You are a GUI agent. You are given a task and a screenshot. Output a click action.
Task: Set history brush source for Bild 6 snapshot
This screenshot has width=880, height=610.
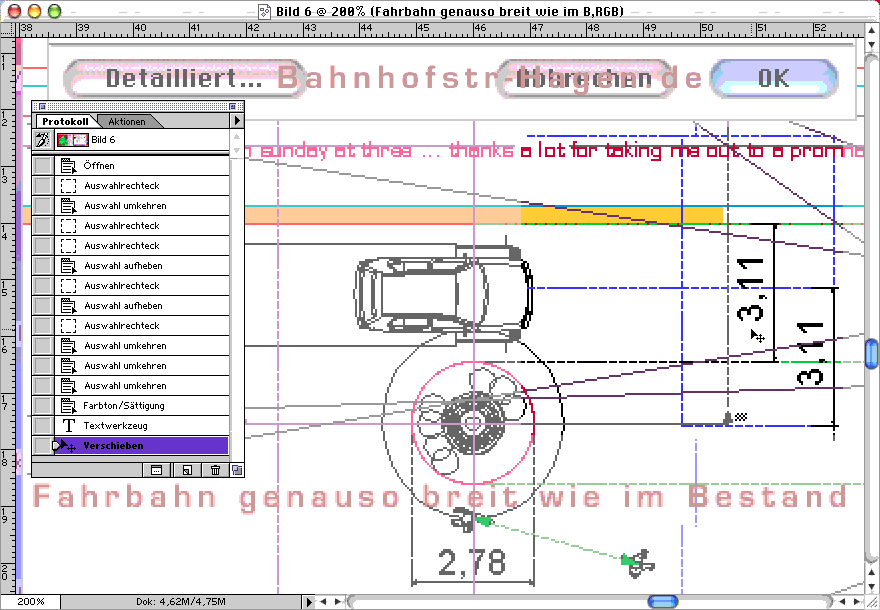pos(43,140)
